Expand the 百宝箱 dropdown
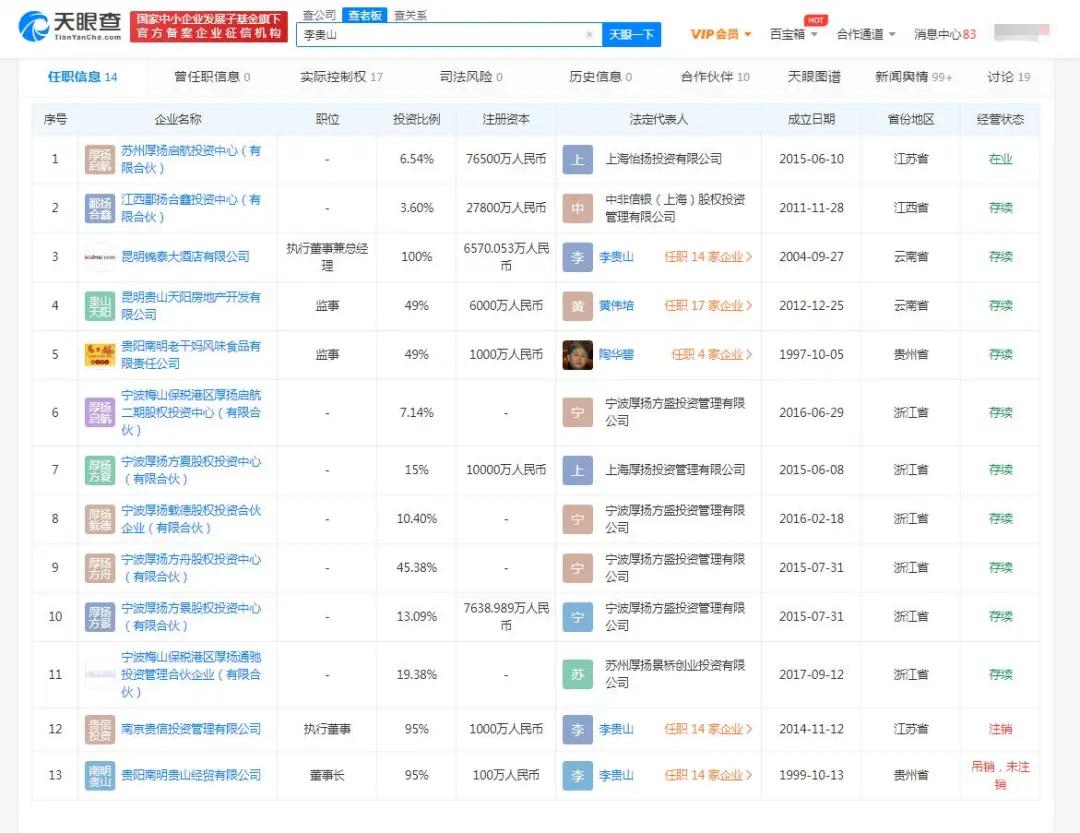The image size is (1080, 833). click(x=794, y=34)
